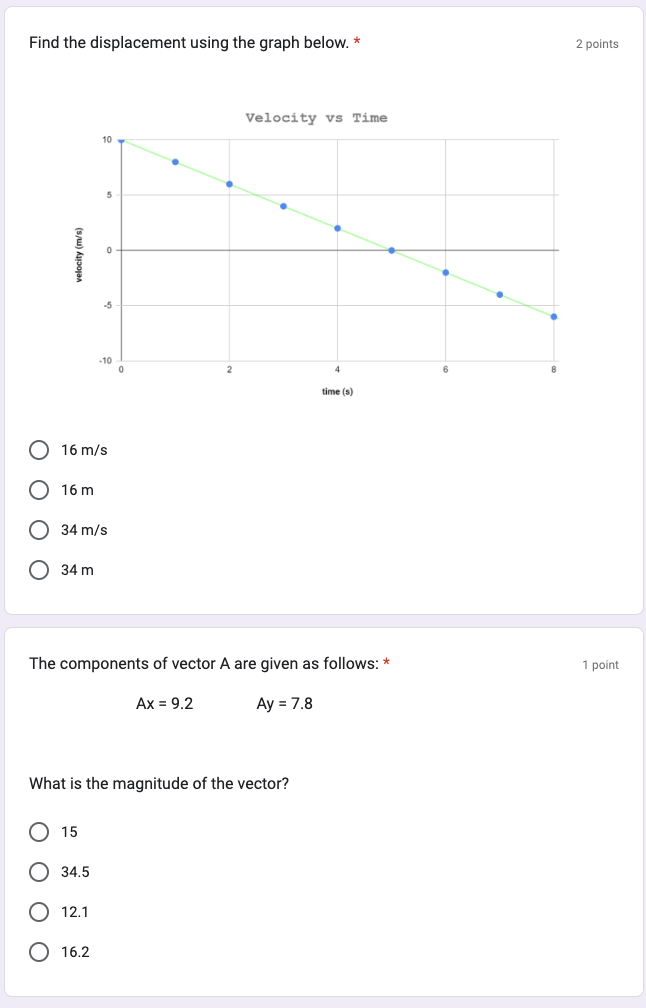Select the 12.1 magnitude answer
The height and width of the screenshot is (1008, 646).
39,911
